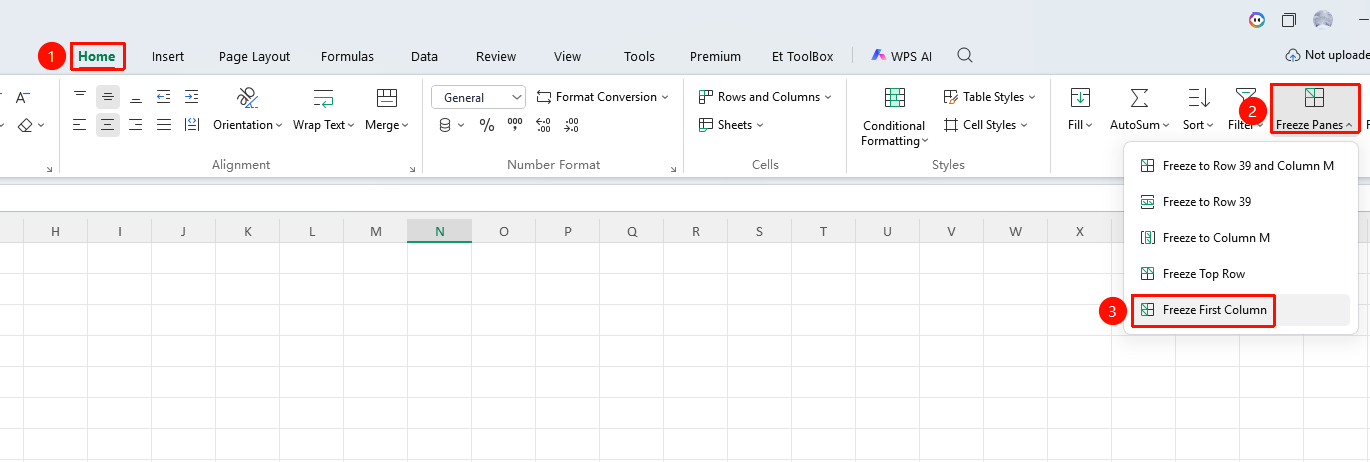Choose Freeze Top Row option
1370x462 pixels.
click(1203, 274)
